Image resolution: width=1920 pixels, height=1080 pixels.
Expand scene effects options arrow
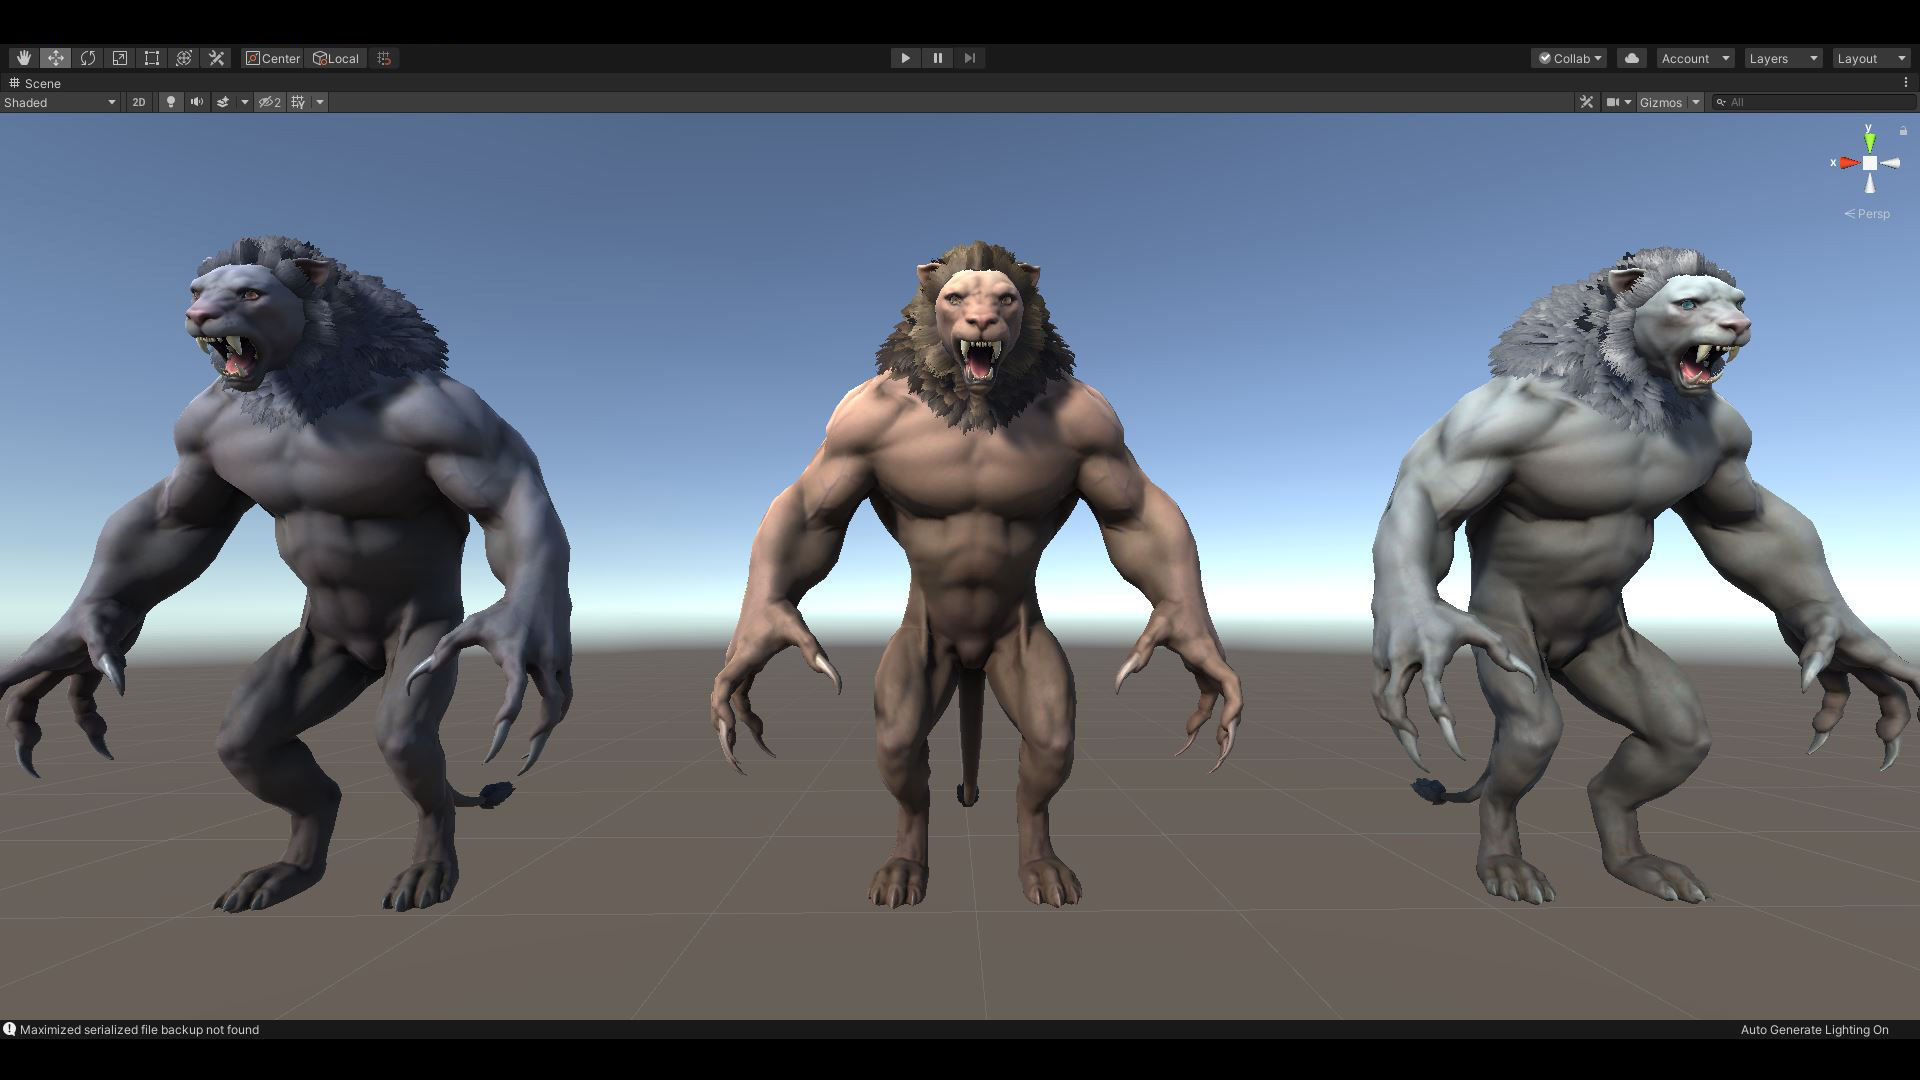click(244, 102)
